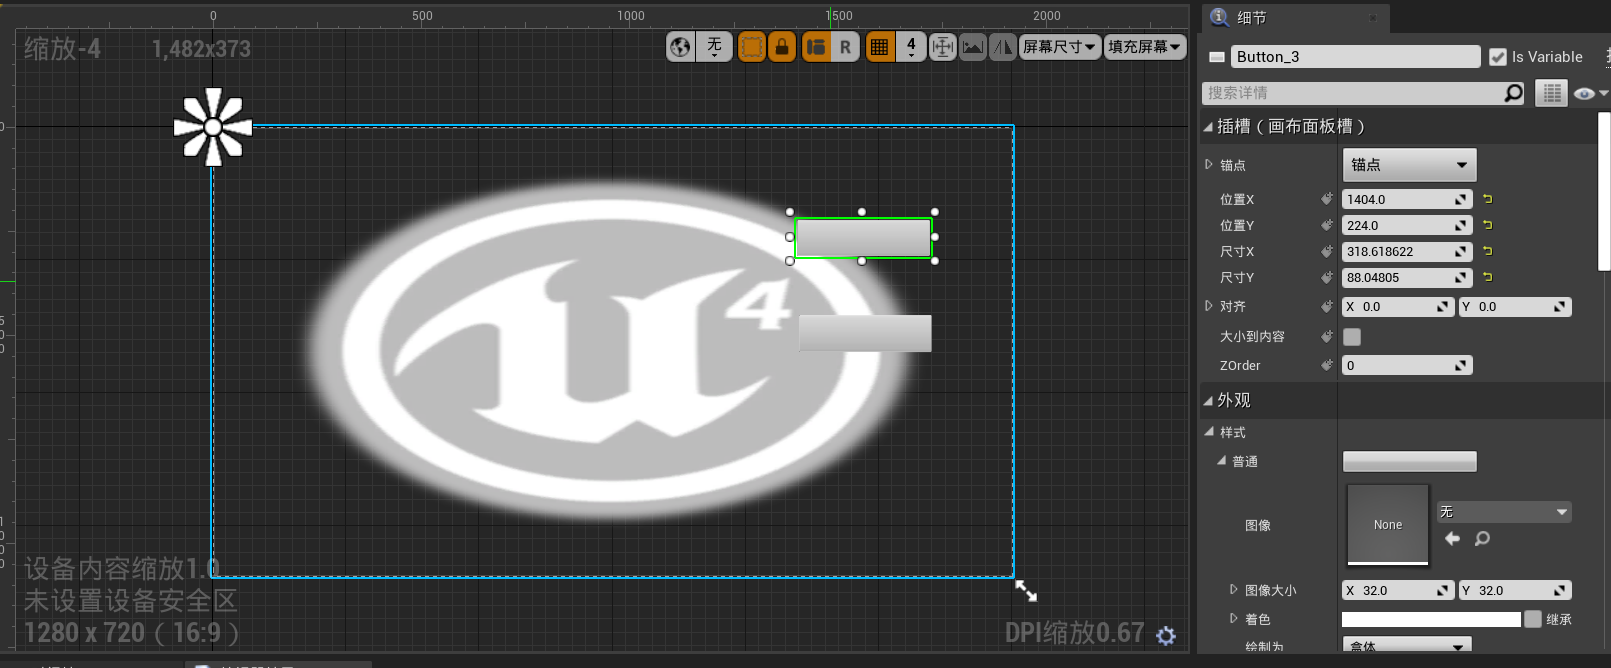Viewport: 1611px width, 668px height.
Task: Click the None image thumbnail
Action: coord(1388,525)
